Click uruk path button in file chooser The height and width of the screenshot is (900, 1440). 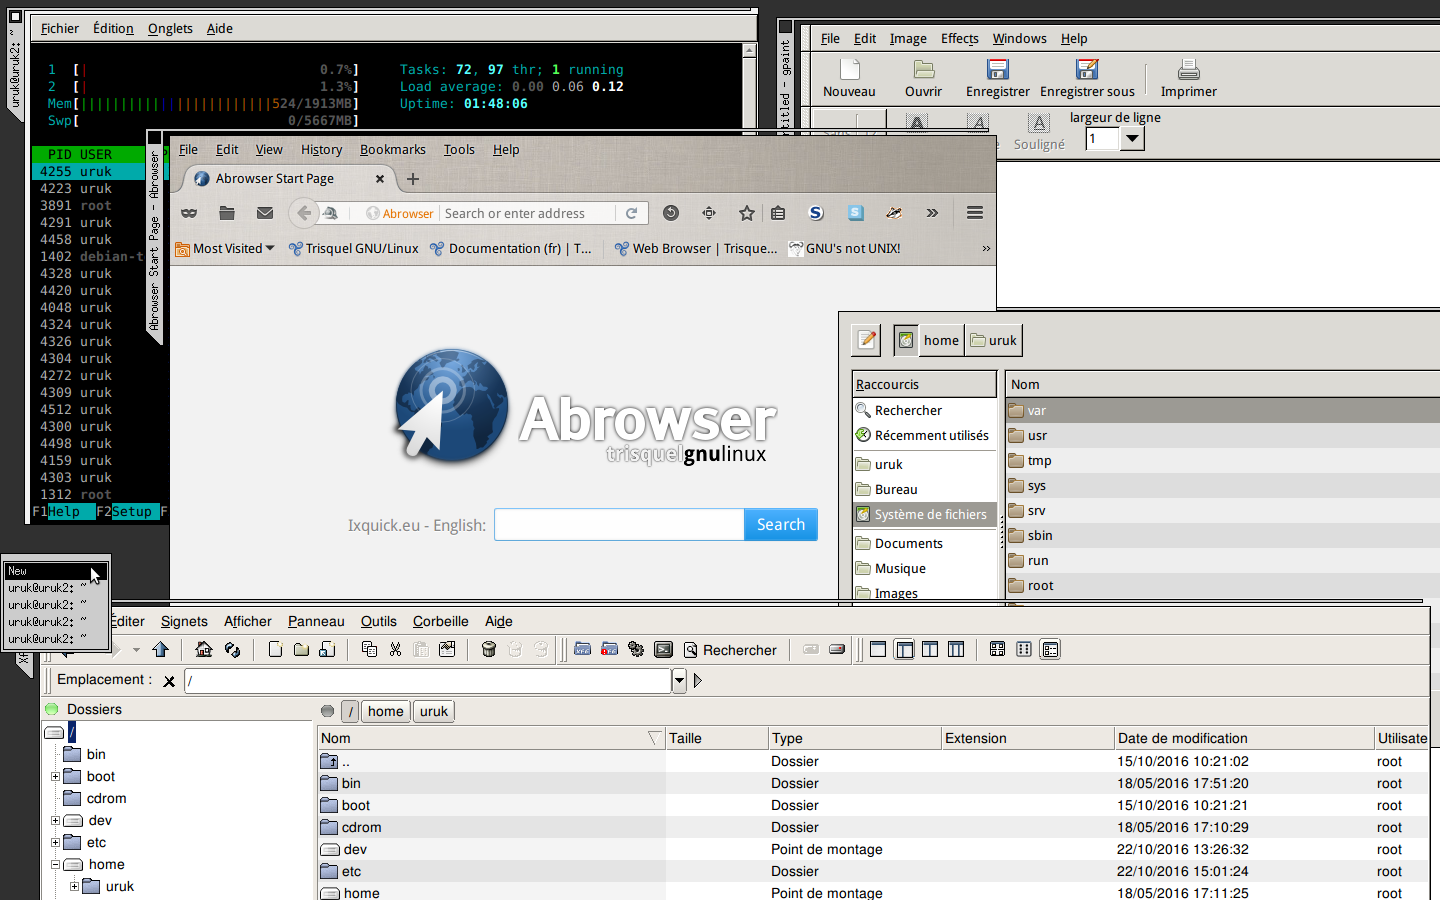994,340
